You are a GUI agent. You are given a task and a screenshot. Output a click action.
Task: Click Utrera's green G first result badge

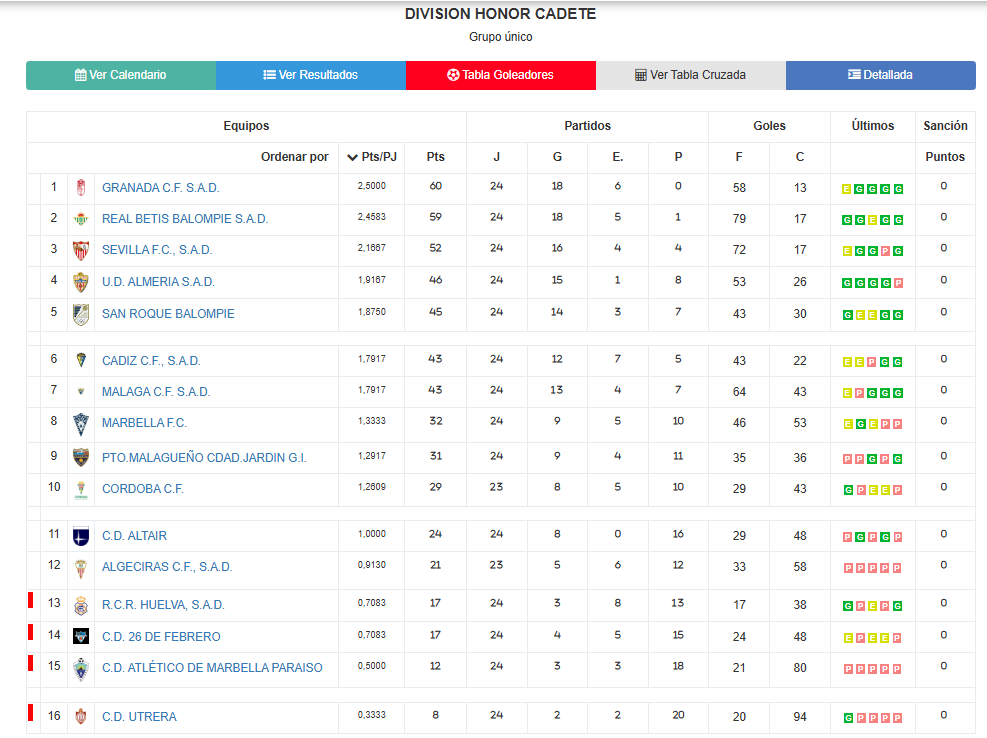(848, 718)
